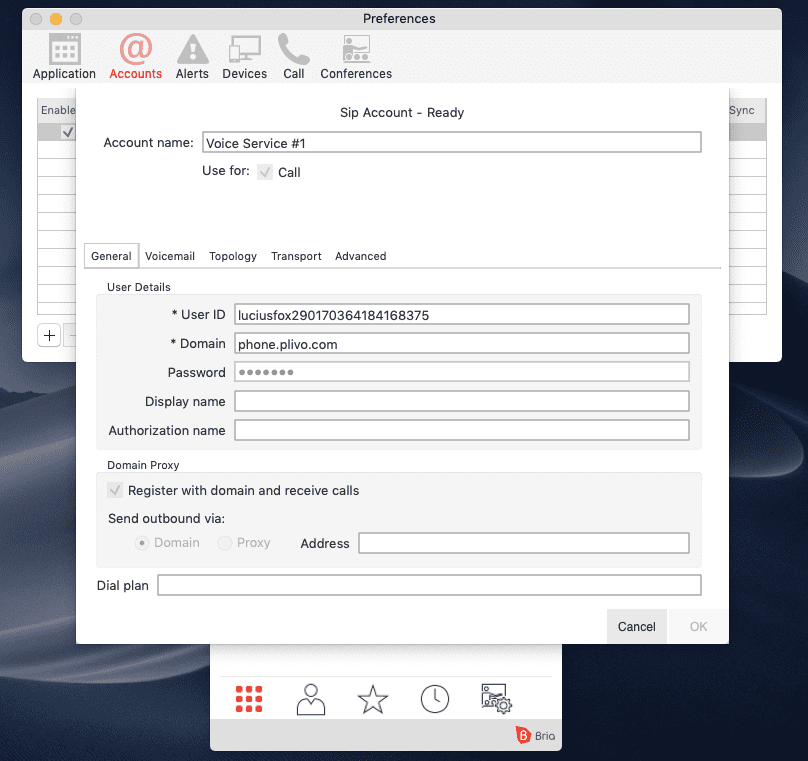Image resolution: width=808 pixels, height=761 pixels.
Task: Open the Conferences preferences pane
Action: click(356, 57)
